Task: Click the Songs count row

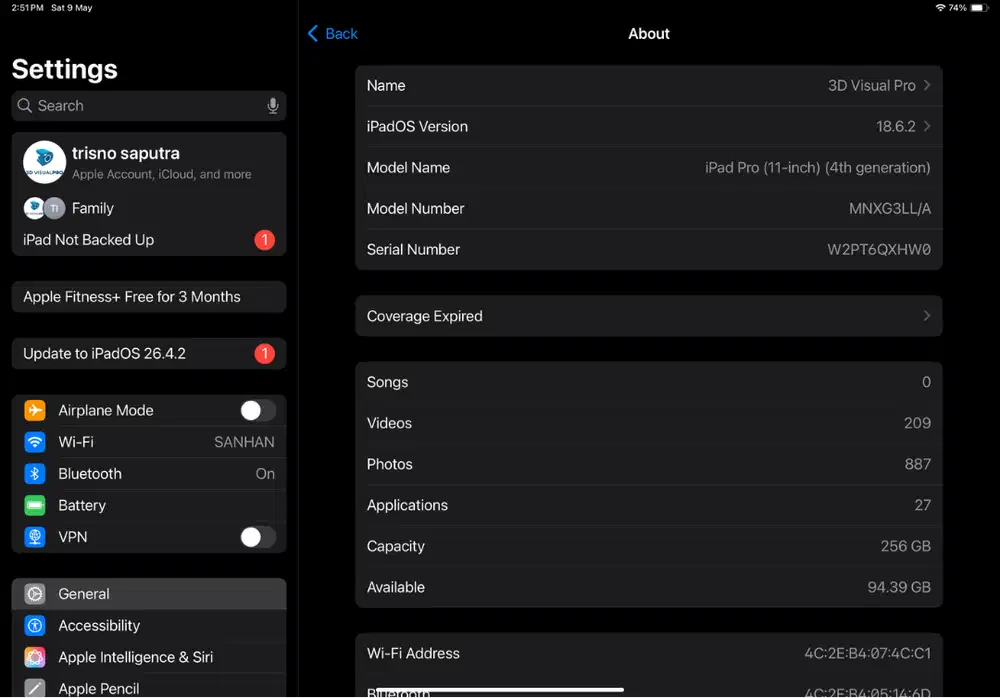Action: 649,382
